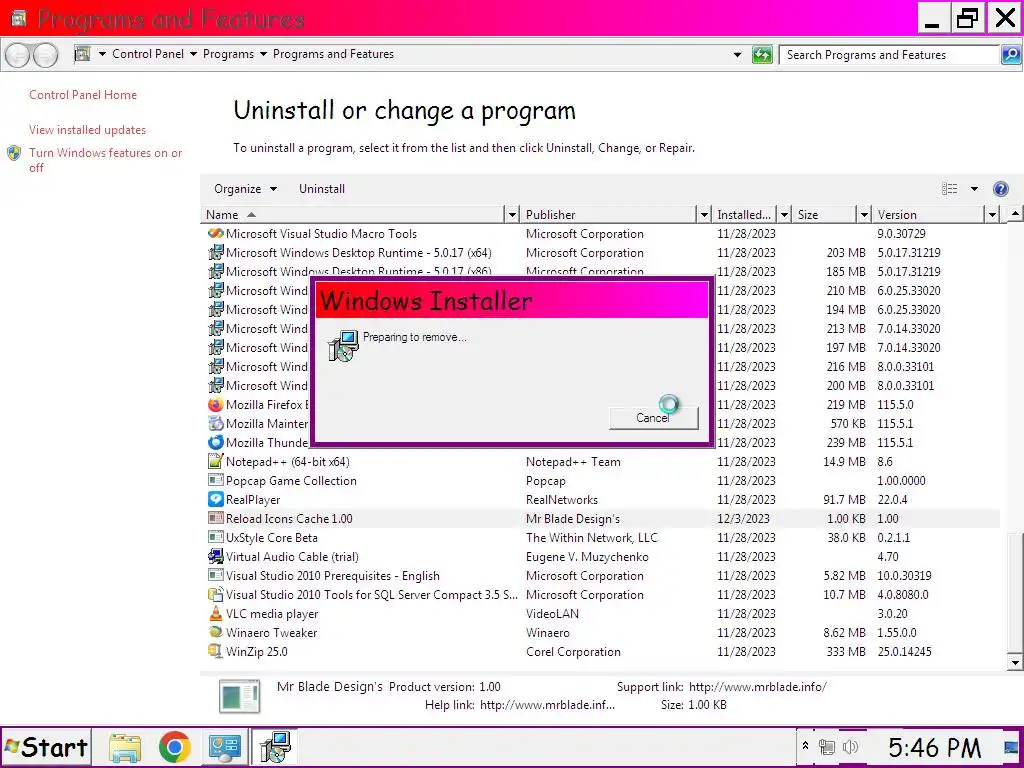Sort by the Version column header
Image resolution: width=1024 pixels, height=768 pixels.
pos(929,214)
